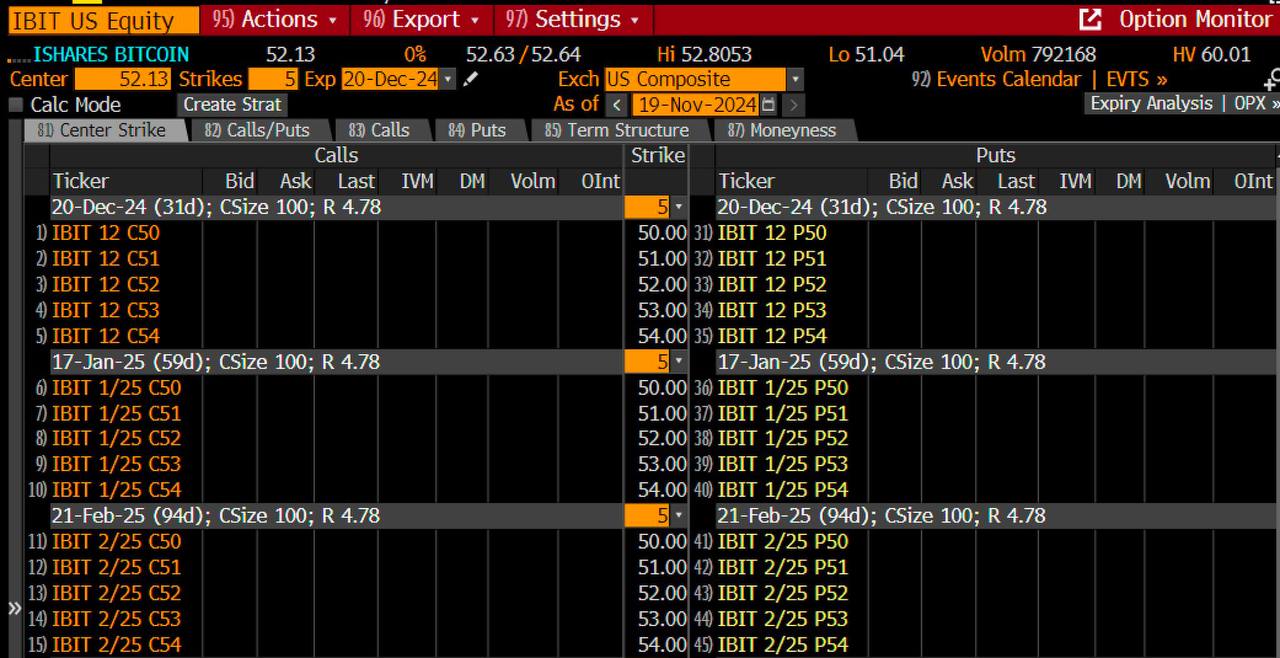
Task: Select call IBIT 12 C52
Action: [106, 285]
